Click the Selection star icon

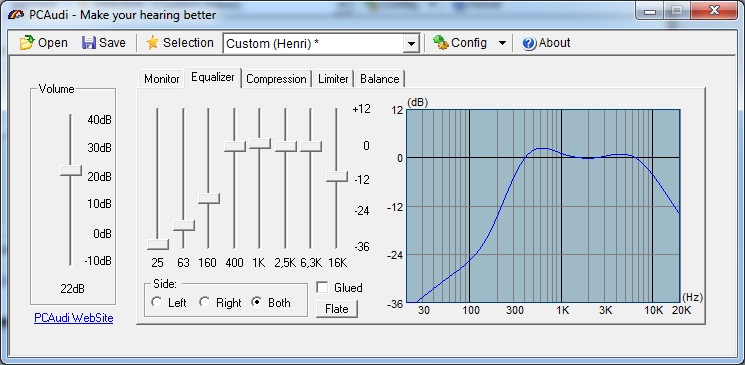click(152, 43)
